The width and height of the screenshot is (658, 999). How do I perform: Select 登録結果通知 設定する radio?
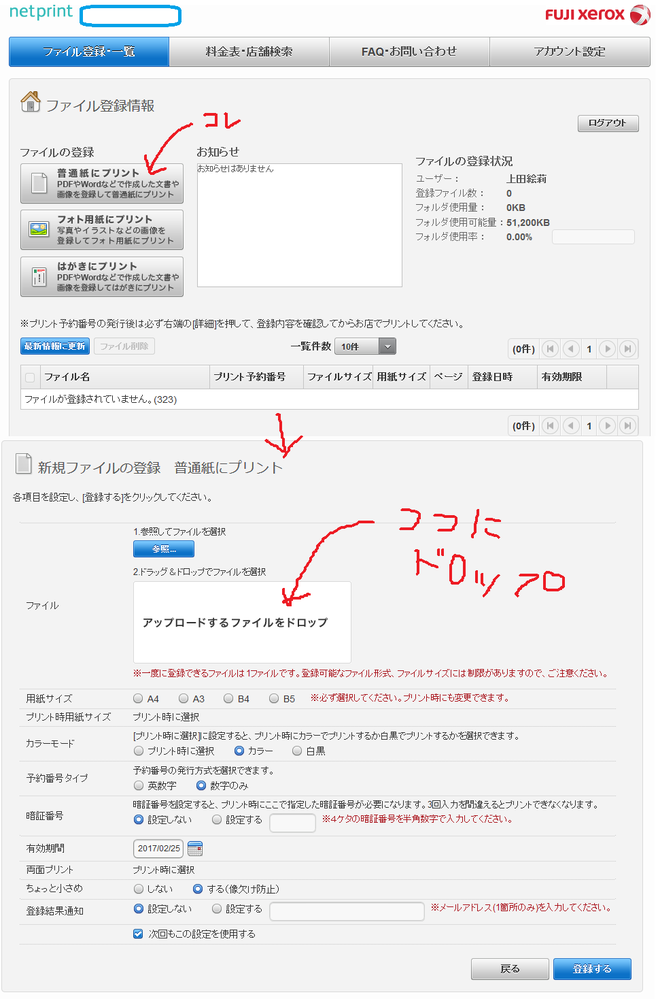pyautogui.click(x=217, y=909)
